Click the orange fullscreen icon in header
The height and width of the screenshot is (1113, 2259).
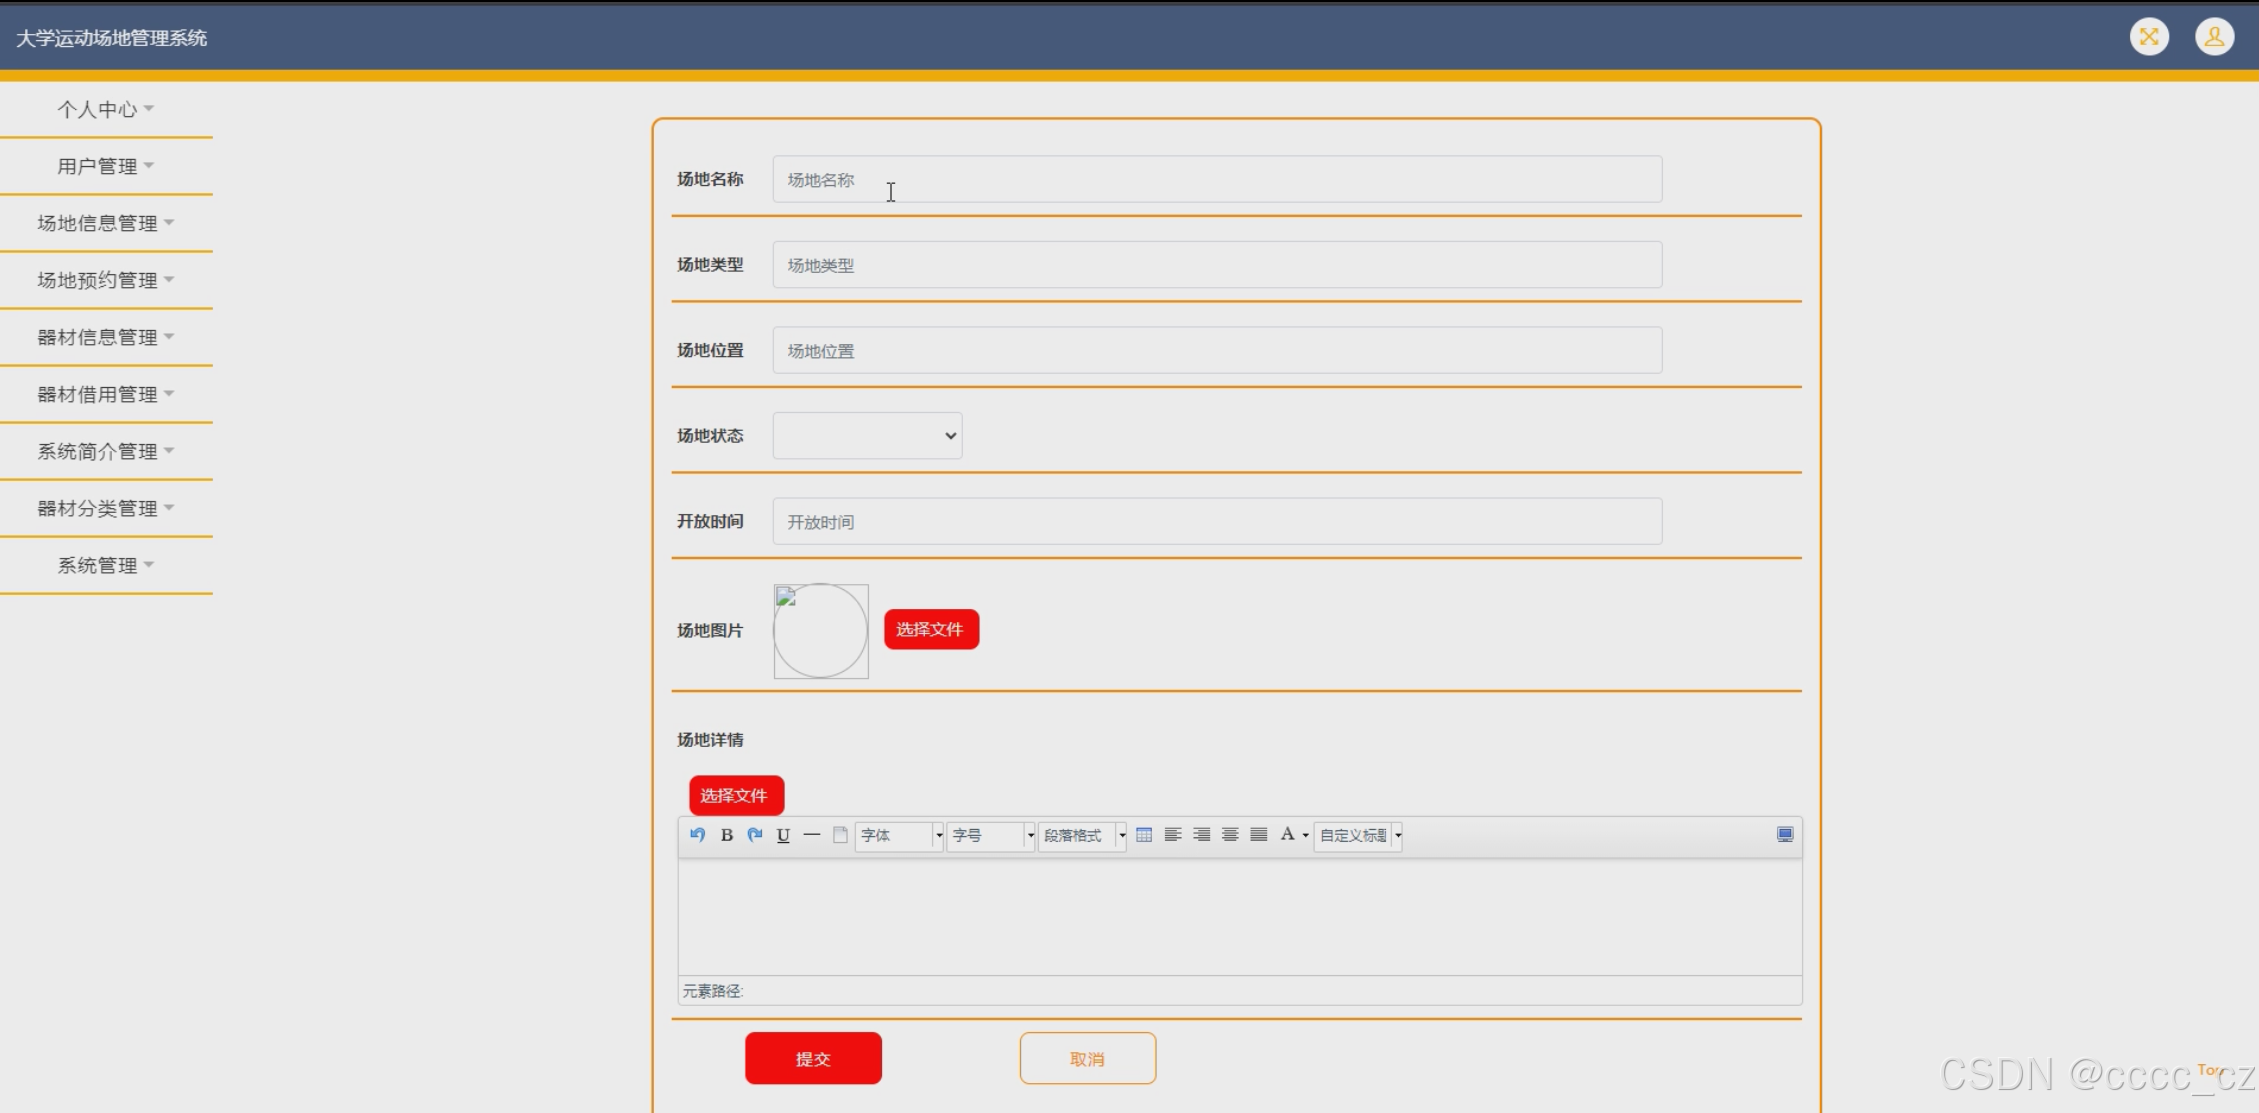pos(2149,37)
